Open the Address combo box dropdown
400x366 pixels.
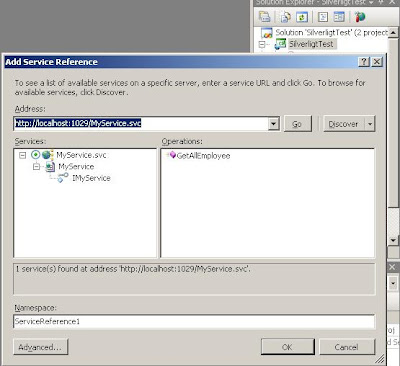coord(273,124)
